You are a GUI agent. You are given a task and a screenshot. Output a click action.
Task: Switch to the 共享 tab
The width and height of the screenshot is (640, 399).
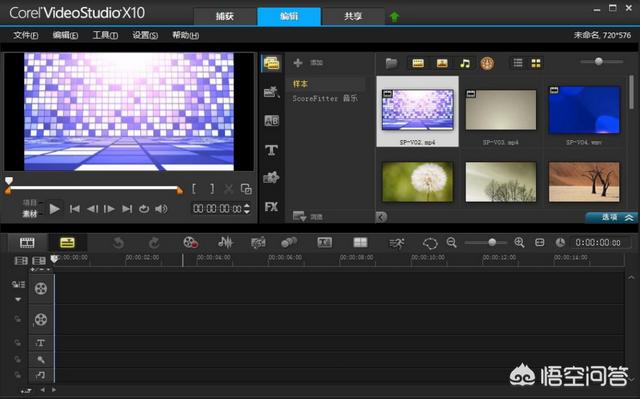coord(353,16)
